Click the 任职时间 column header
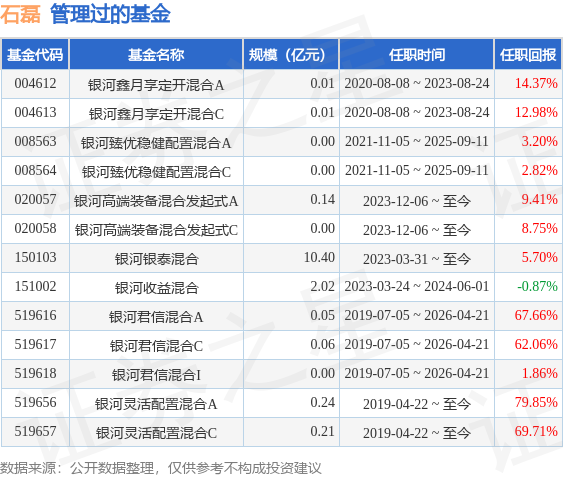Image resolution: width=563 pixels, height=477 pixels. [x=417, y=55]
